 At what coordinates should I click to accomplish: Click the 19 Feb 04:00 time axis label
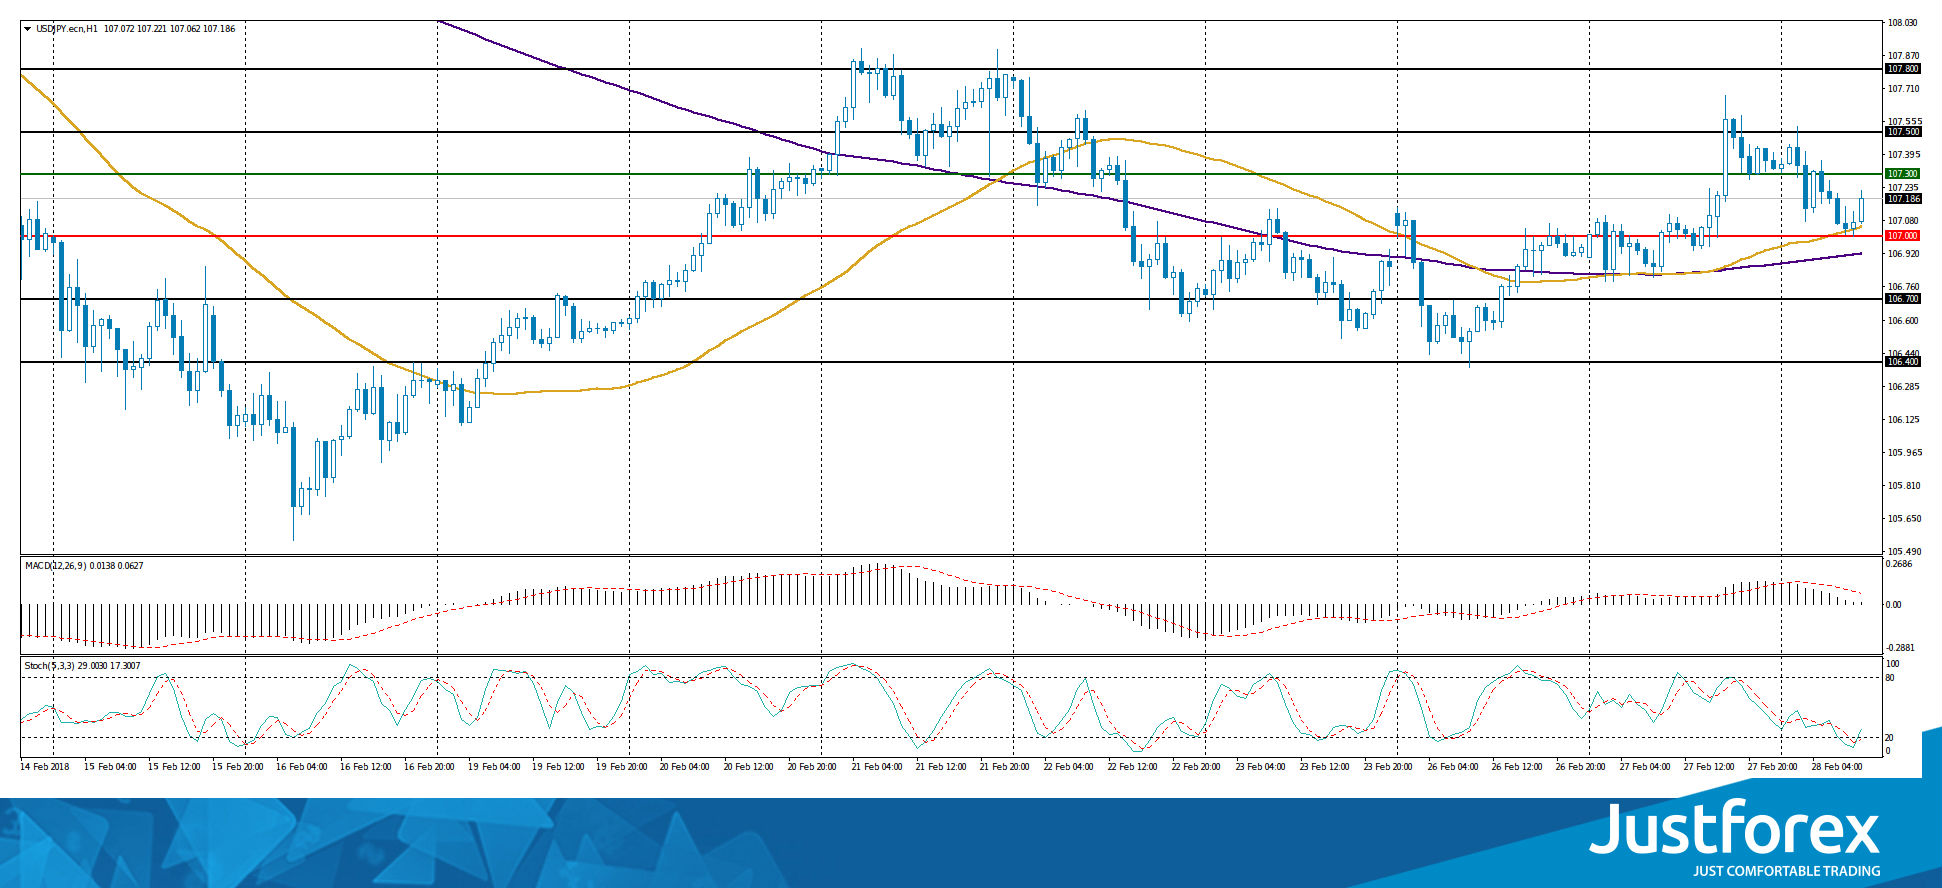coord(494,767)
